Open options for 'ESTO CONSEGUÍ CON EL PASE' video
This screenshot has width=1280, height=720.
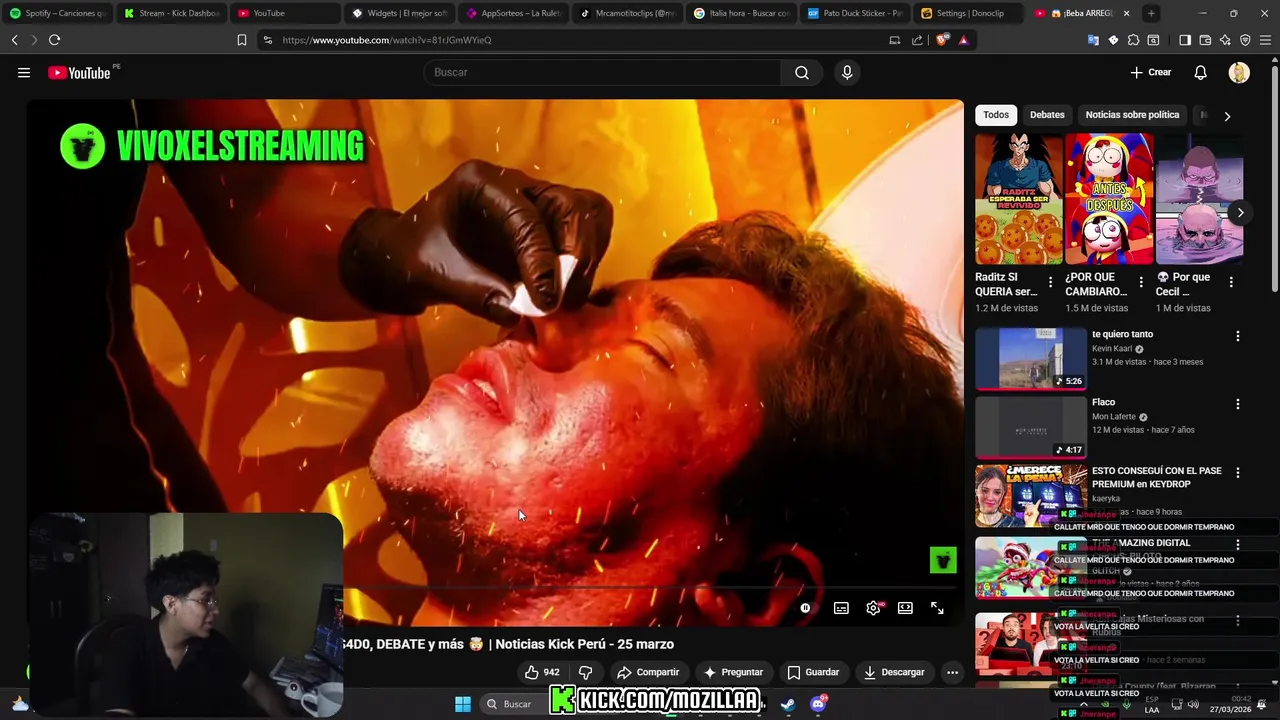pos(1238,473)
